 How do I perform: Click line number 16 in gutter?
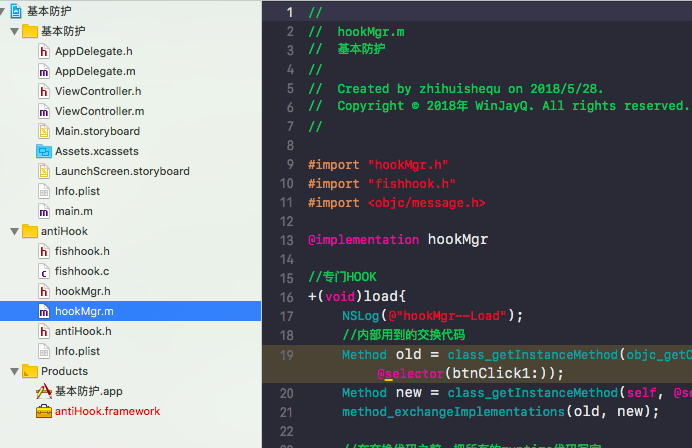(x=287, y=297)
